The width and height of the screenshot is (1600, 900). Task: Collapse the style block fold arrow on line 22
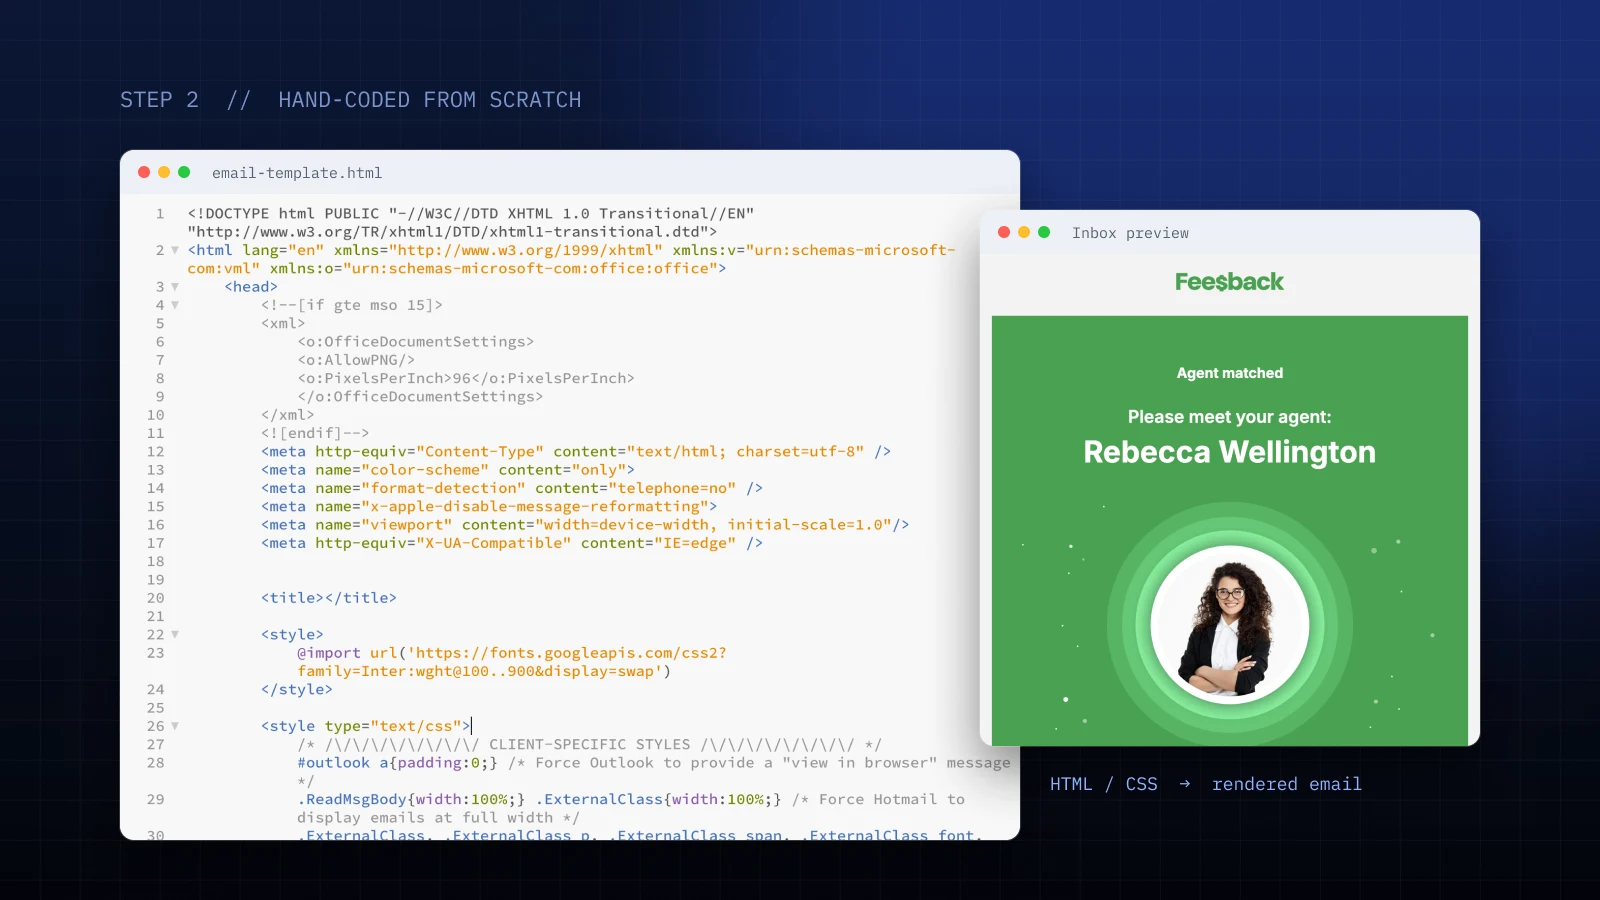[x=175, y=634]
